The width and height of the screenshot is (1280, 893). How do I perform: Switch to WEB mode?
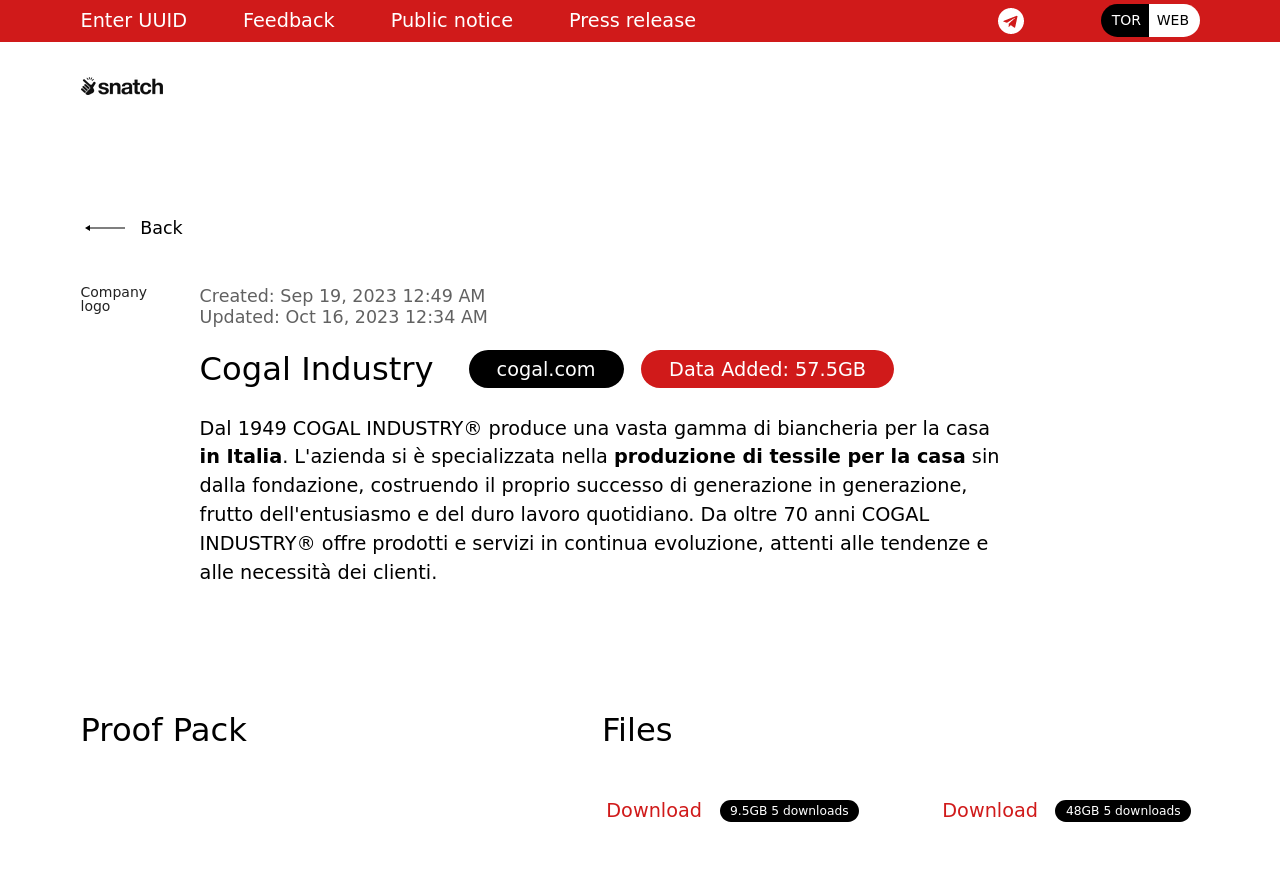1172,20
